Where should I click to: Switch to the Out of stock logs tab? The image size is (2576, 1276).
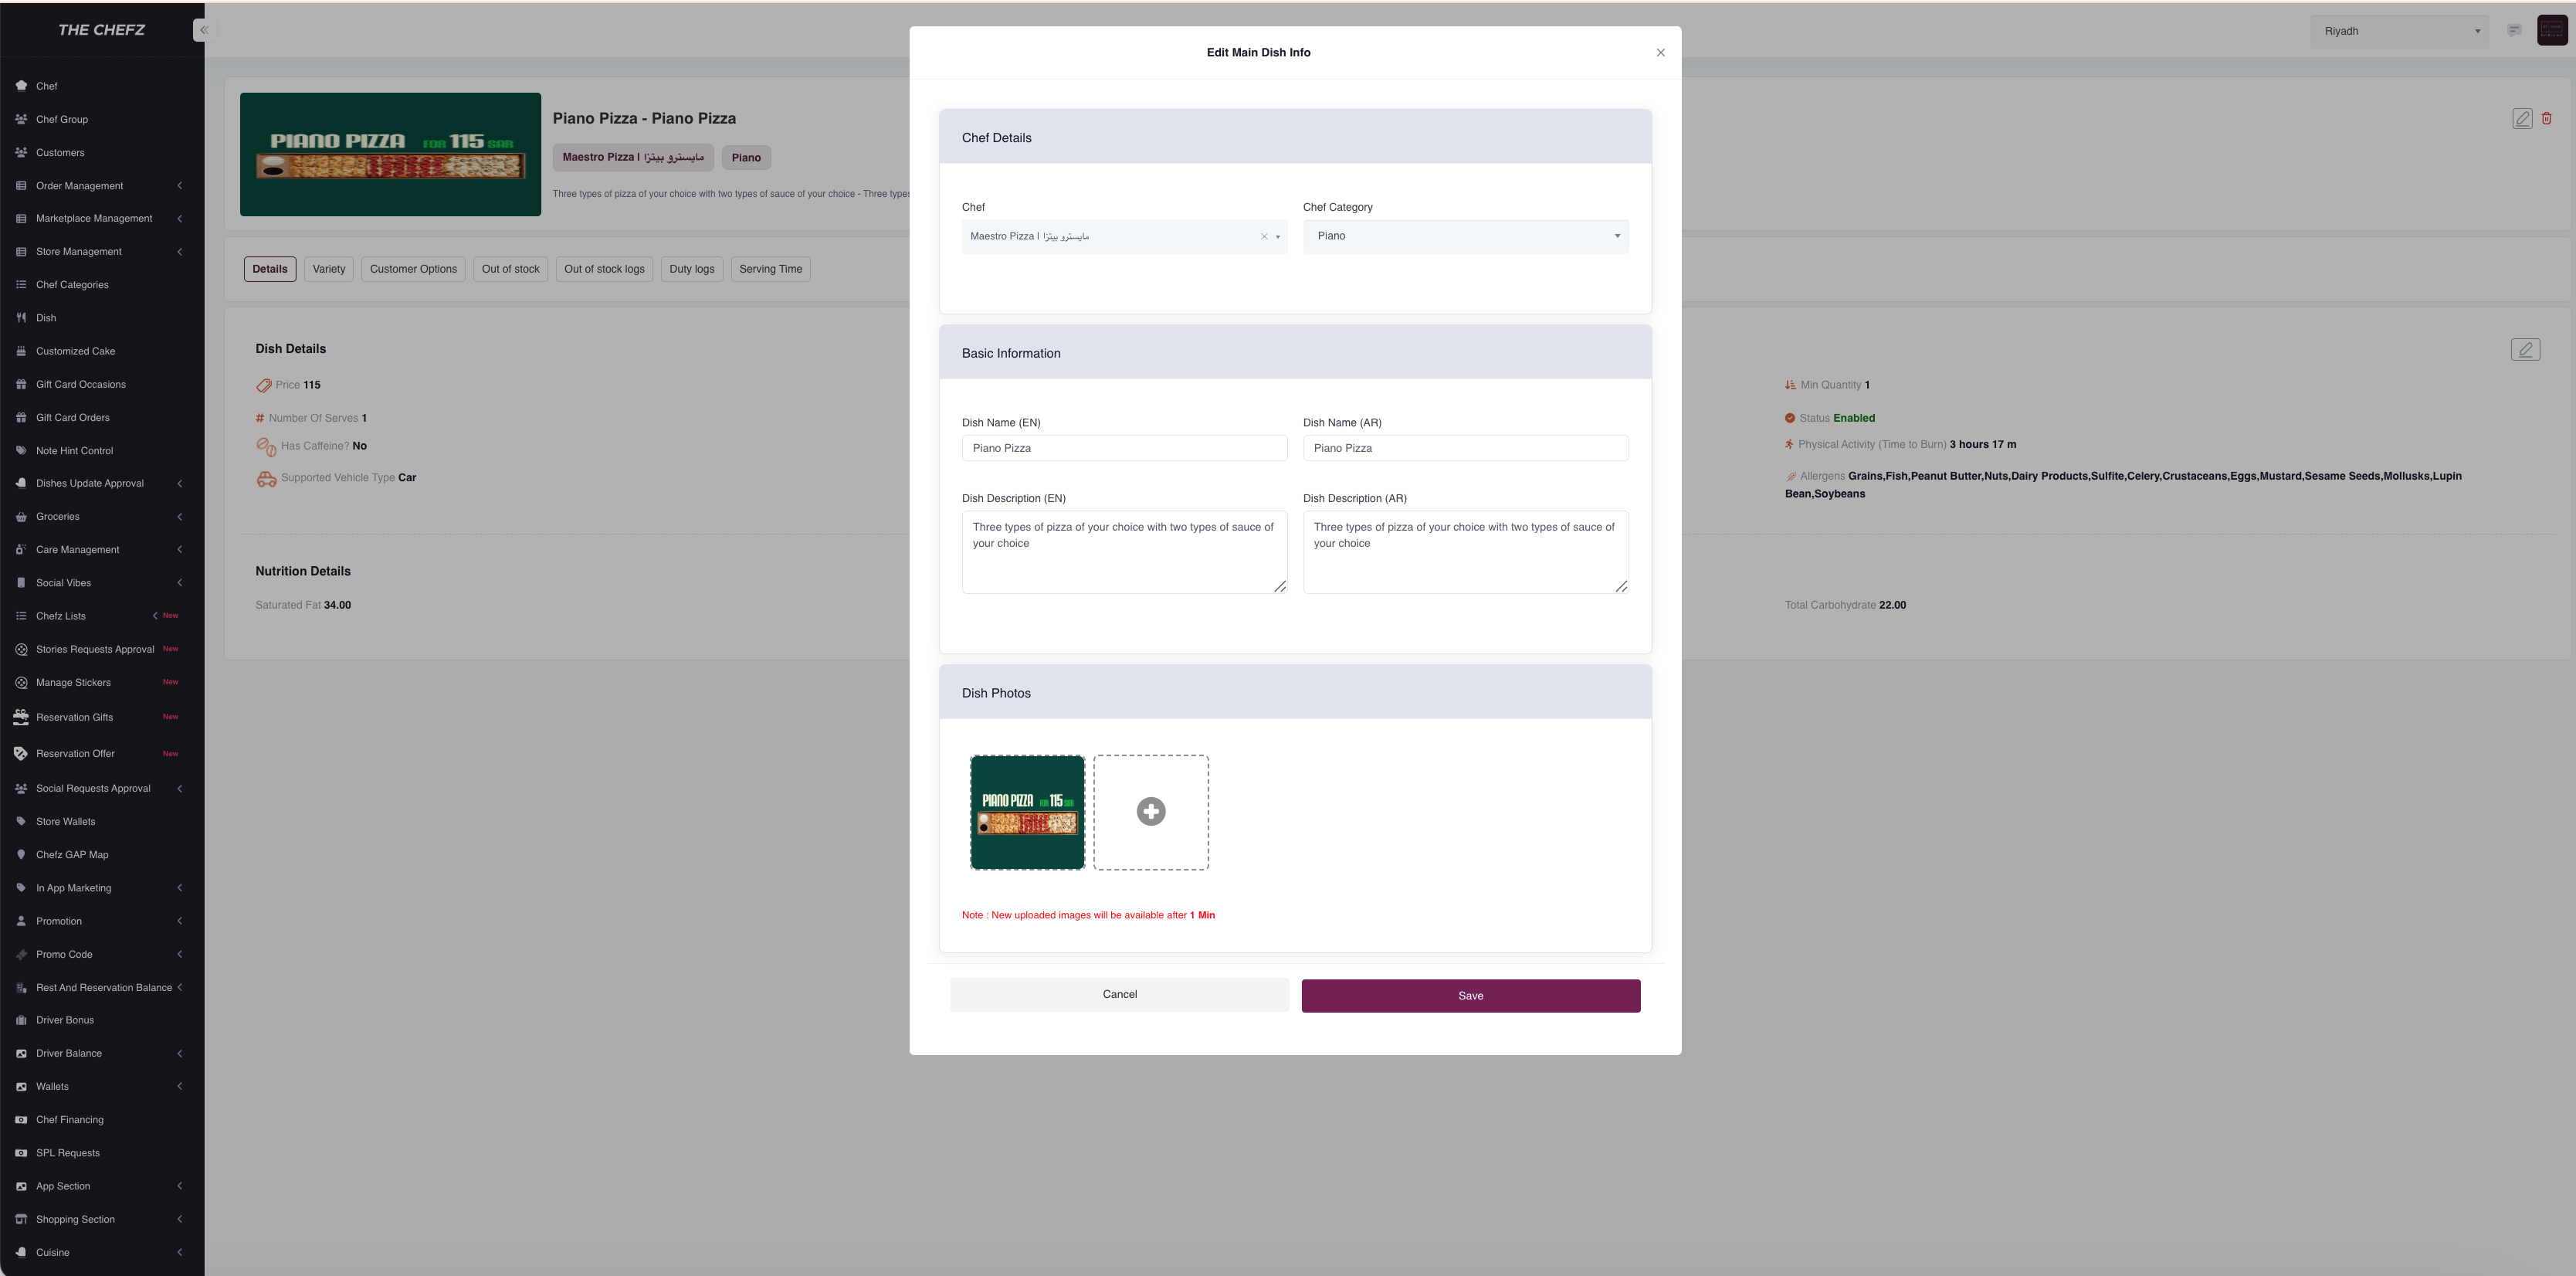604,269
